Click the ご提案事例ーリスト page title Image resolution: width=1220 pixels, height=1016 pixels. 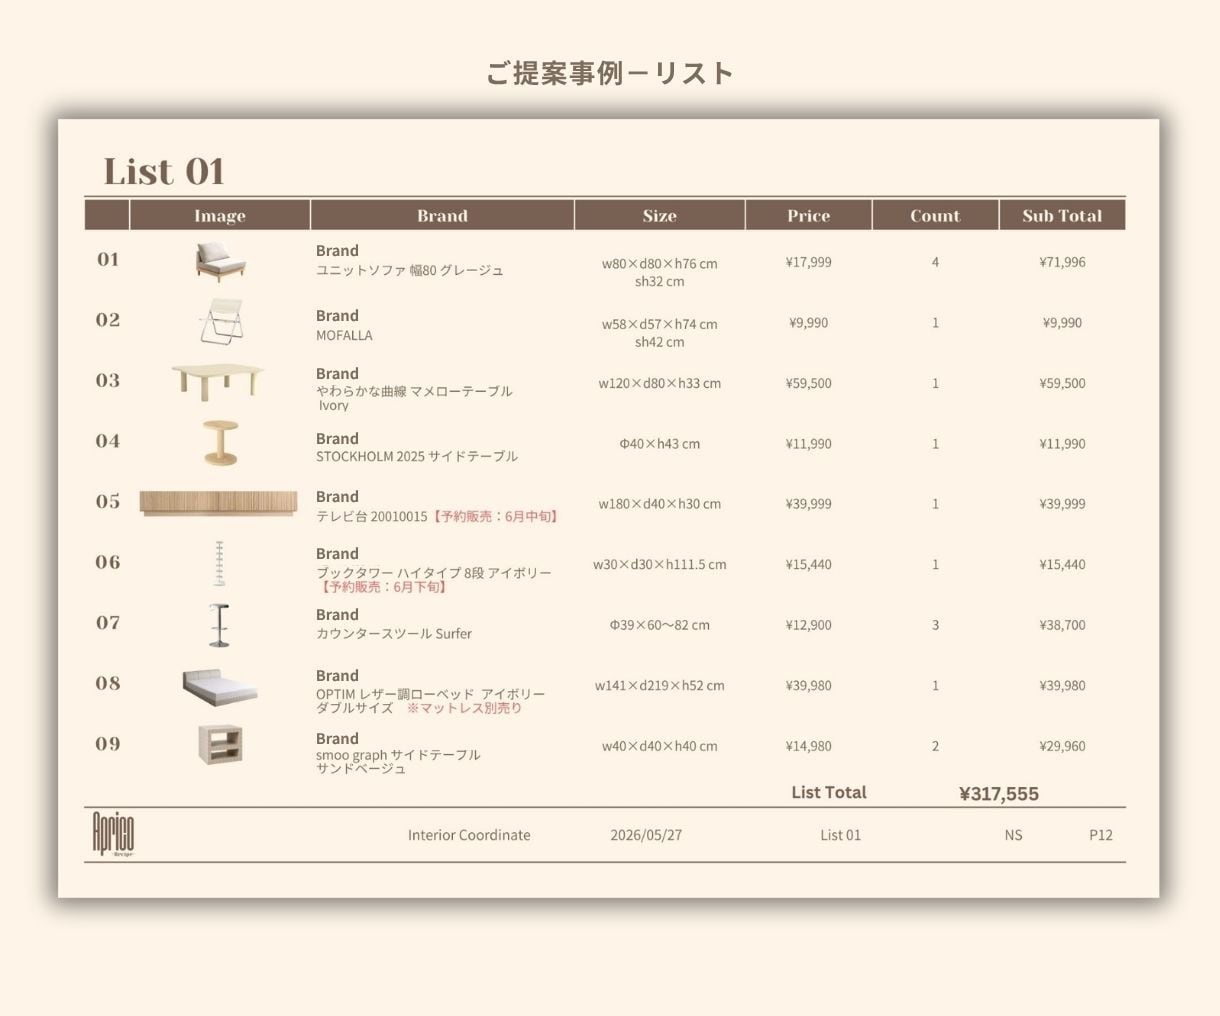[x=610, y=73]
